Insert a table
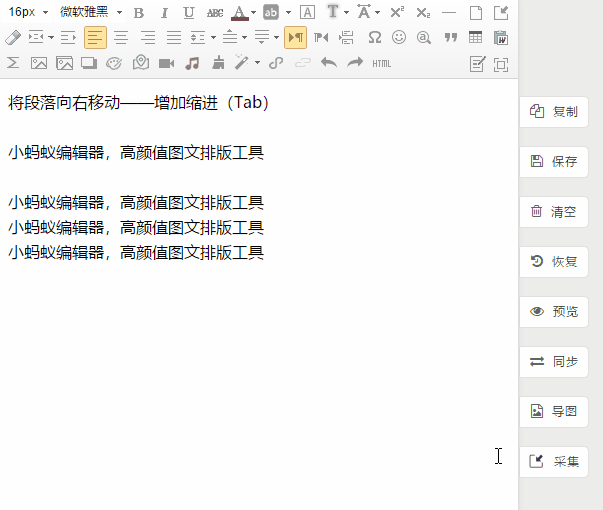 click(475, 38)
